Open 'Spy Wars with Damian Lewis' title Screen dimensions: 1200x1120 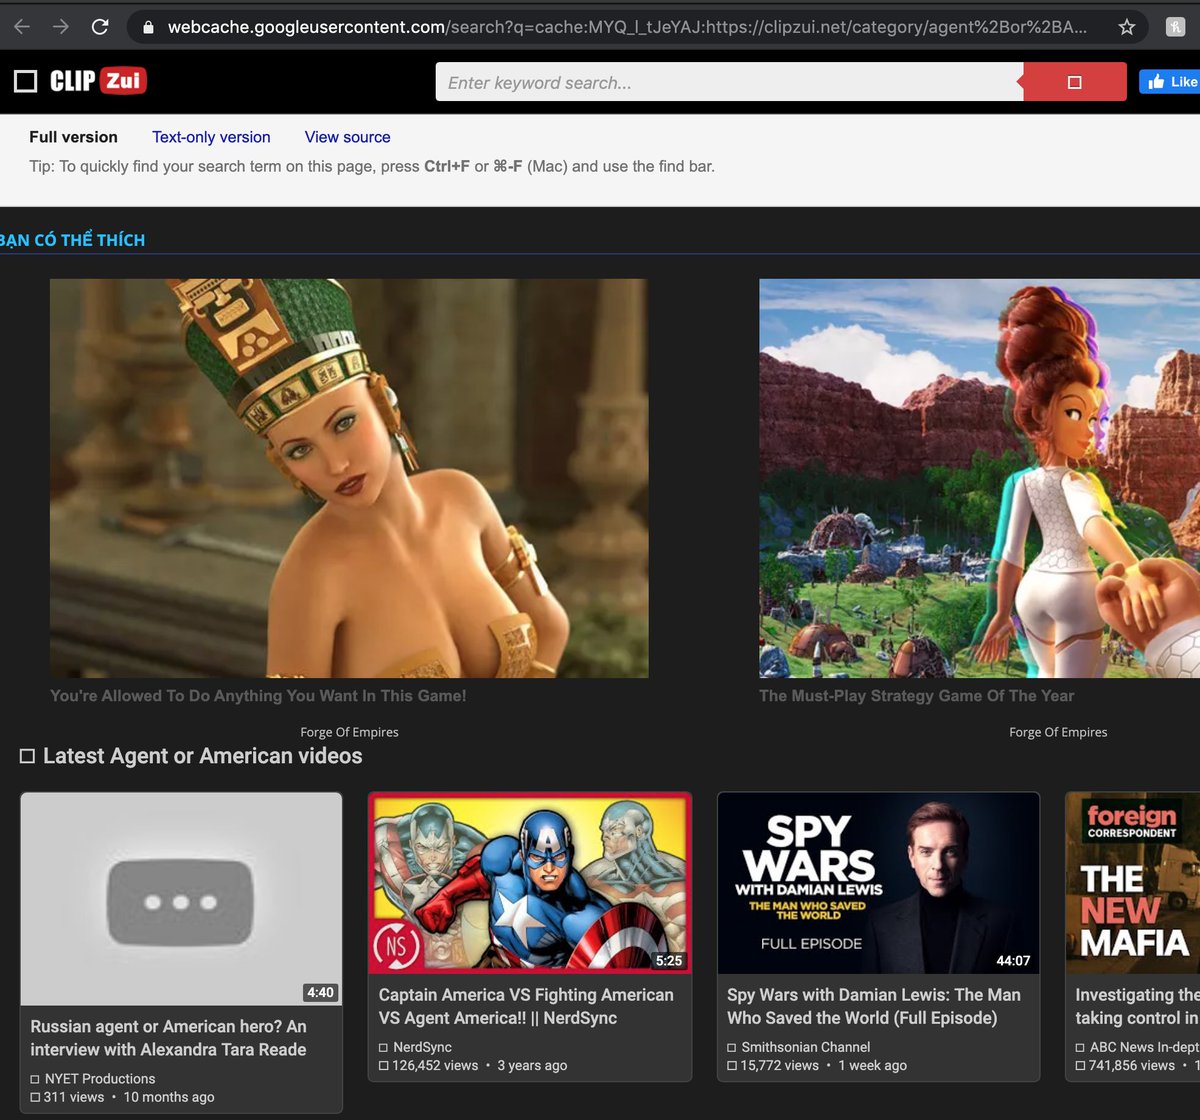(874, 1006)
